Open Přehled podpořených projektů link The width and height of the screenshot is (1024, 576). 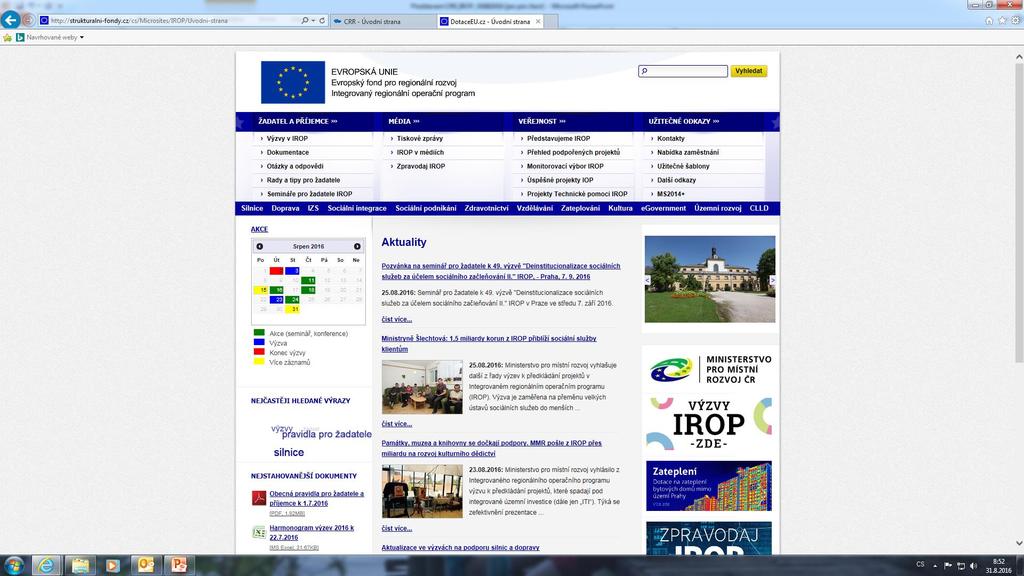pos(573,152)
